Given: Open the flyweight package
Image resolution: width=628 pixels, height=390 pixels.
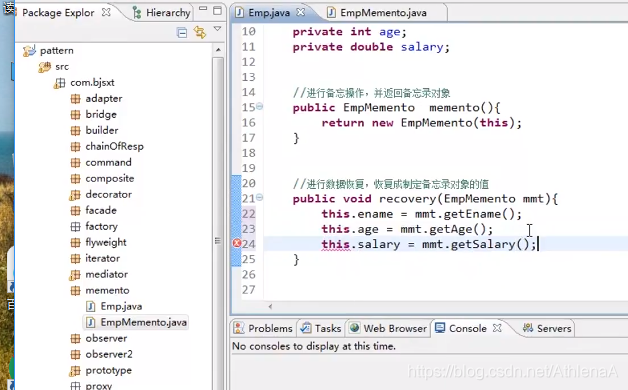Looking at the screenshot, I should (x=106, y=243).
